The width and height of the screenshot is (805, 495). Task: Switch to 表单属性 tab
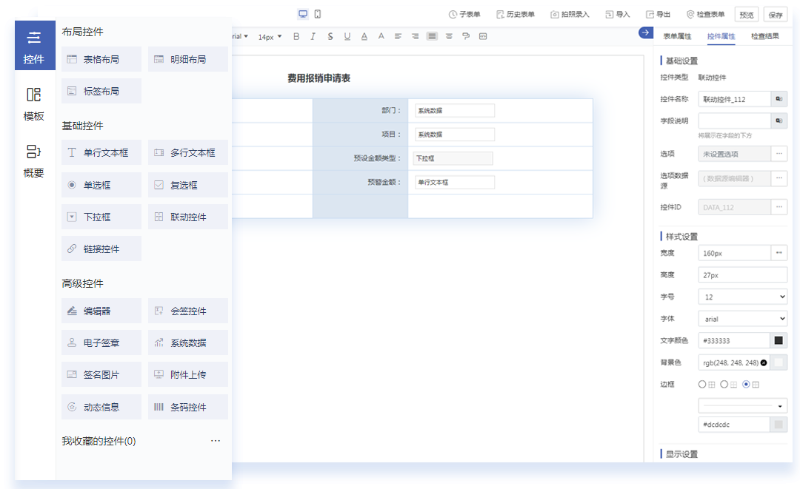coord(678,36)
